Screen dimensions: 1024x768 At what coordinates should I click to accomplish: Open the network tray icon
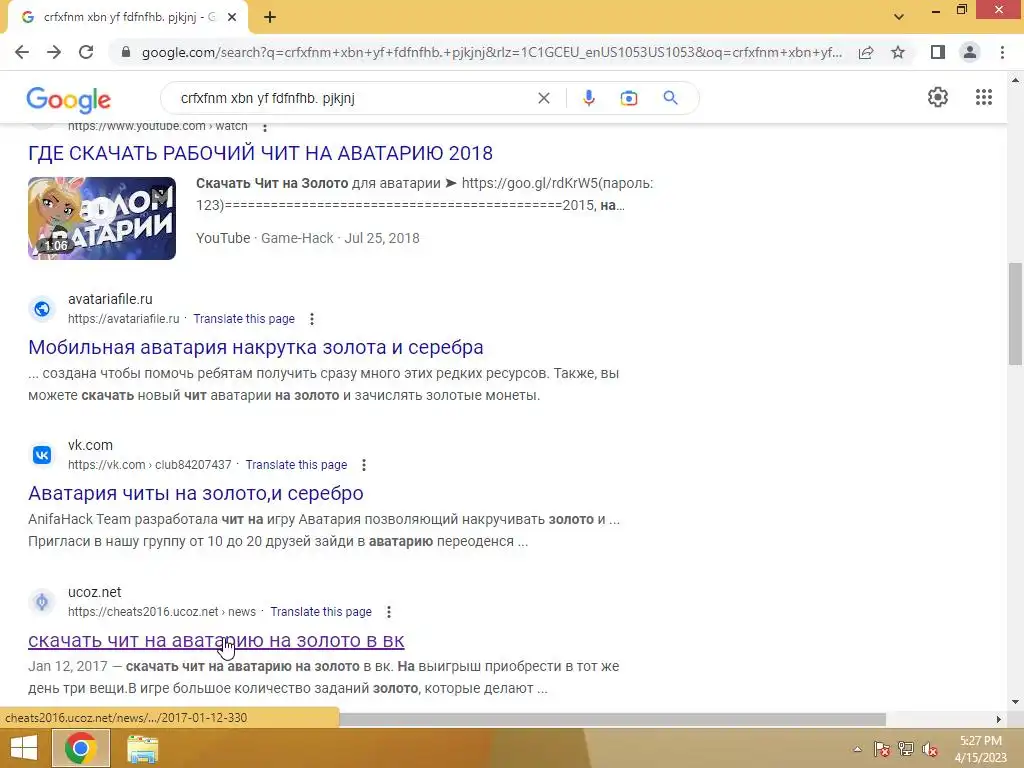(x=906, y=749)
